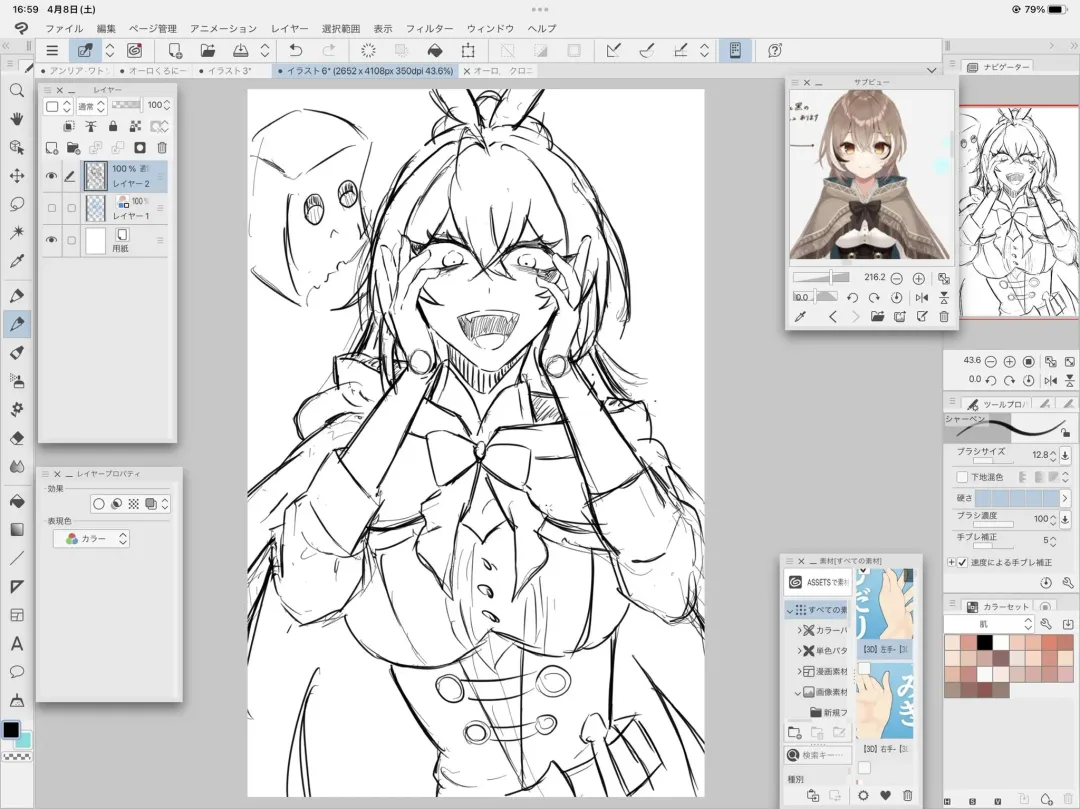
Task: Expand the 漫画素材 folder in Materials tree
Action: [799, 671]
